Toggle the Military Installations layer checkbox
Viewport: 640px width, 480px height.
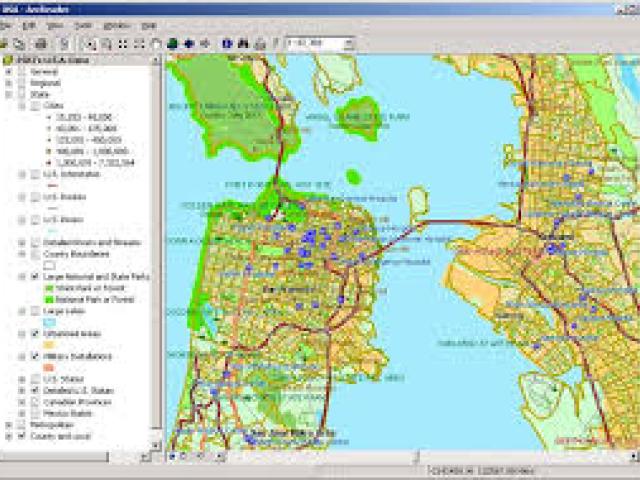[x=35, y=356]
